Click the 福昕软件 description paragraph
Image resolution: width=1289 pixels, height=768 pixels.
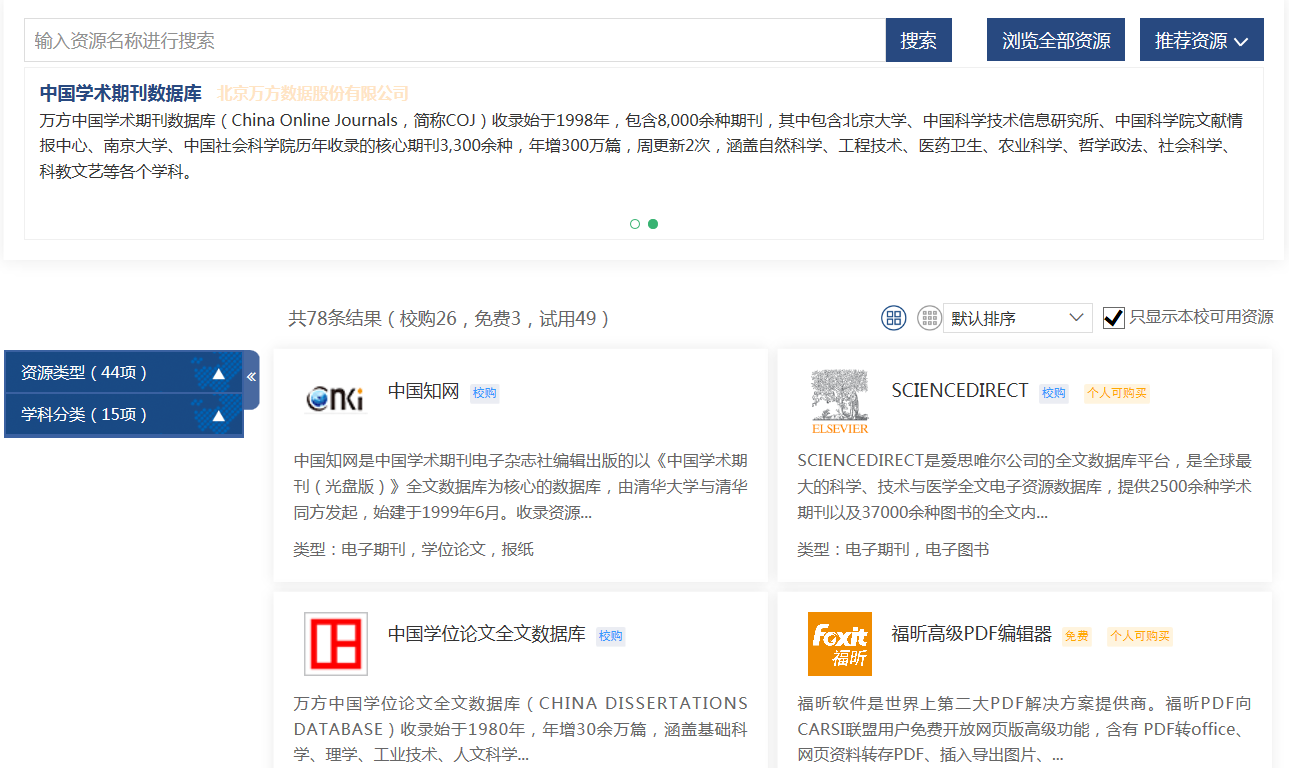tap(1025, 729)
